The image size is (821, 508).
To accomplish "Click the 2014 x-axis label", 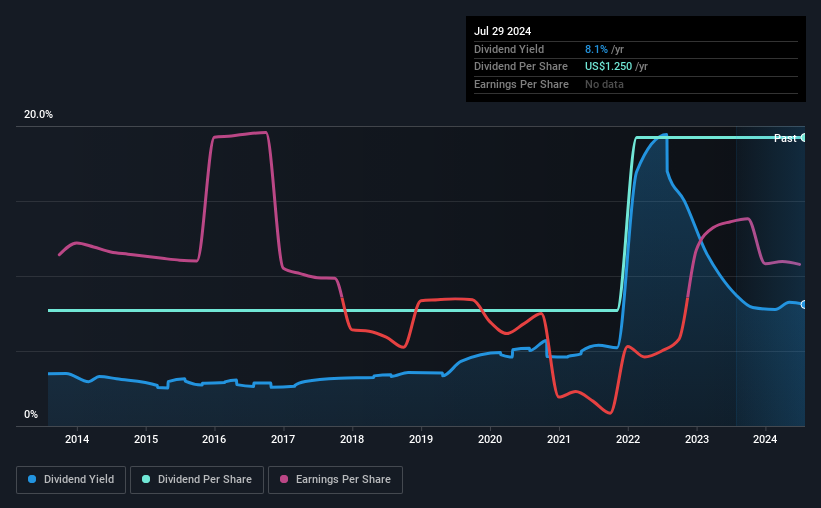I will click(77, 439).
